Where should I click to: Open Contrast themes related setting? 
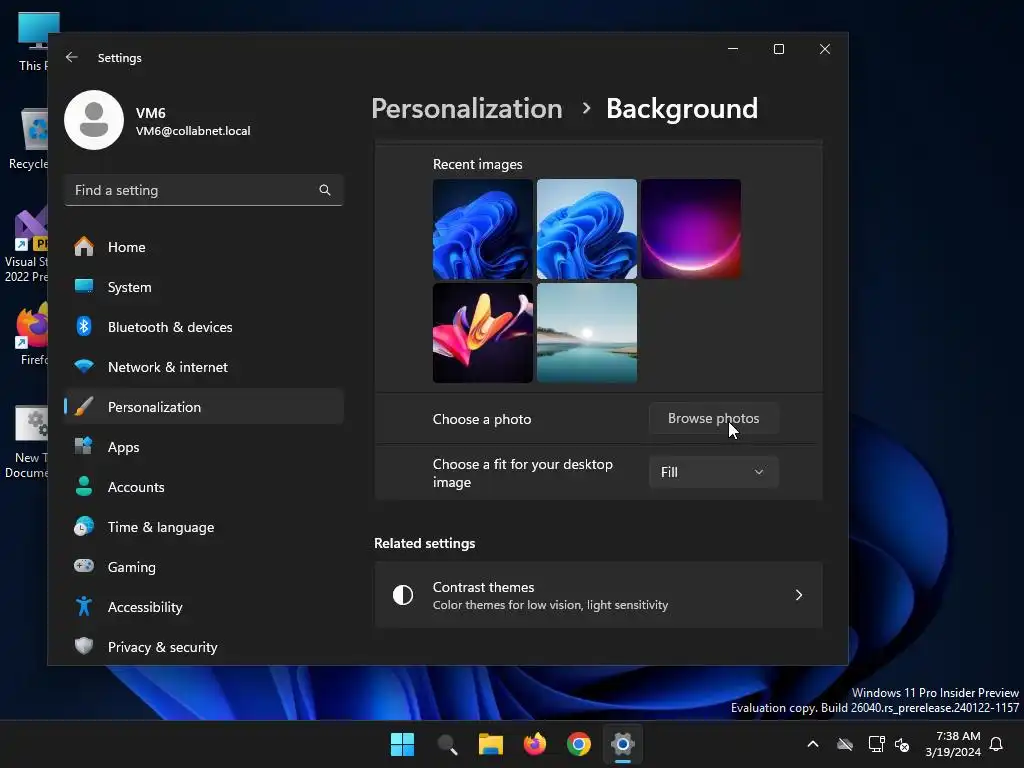pos(598,595)
